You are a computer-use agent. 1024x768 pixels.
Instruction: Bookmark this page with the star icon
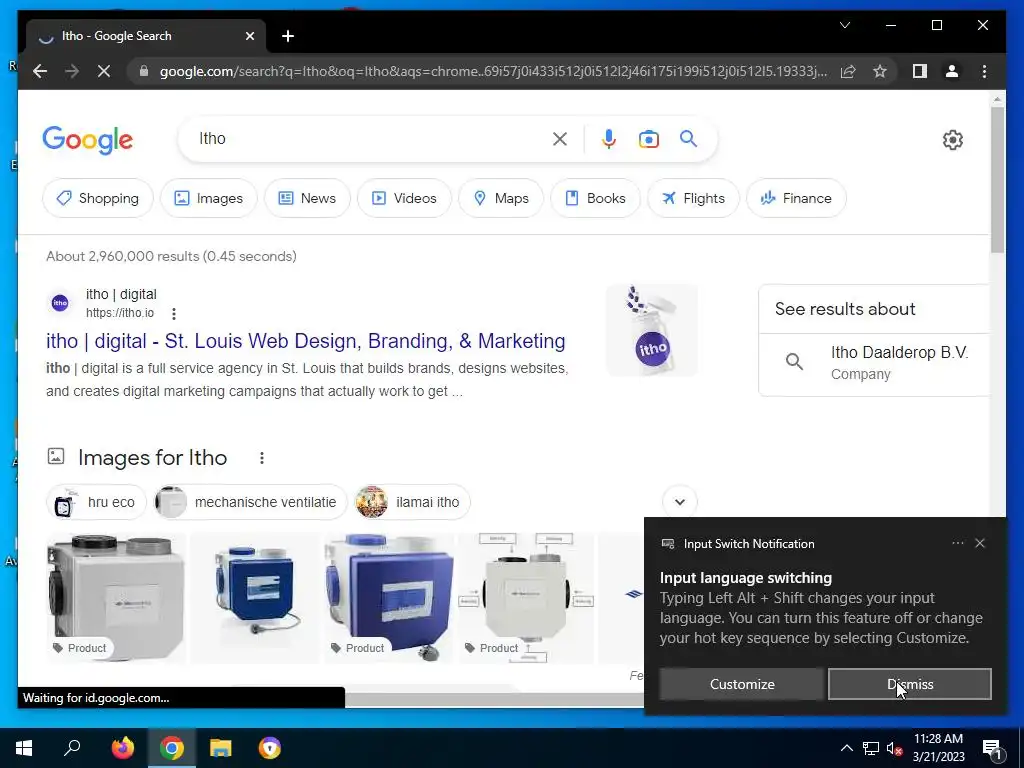point(880,71)
